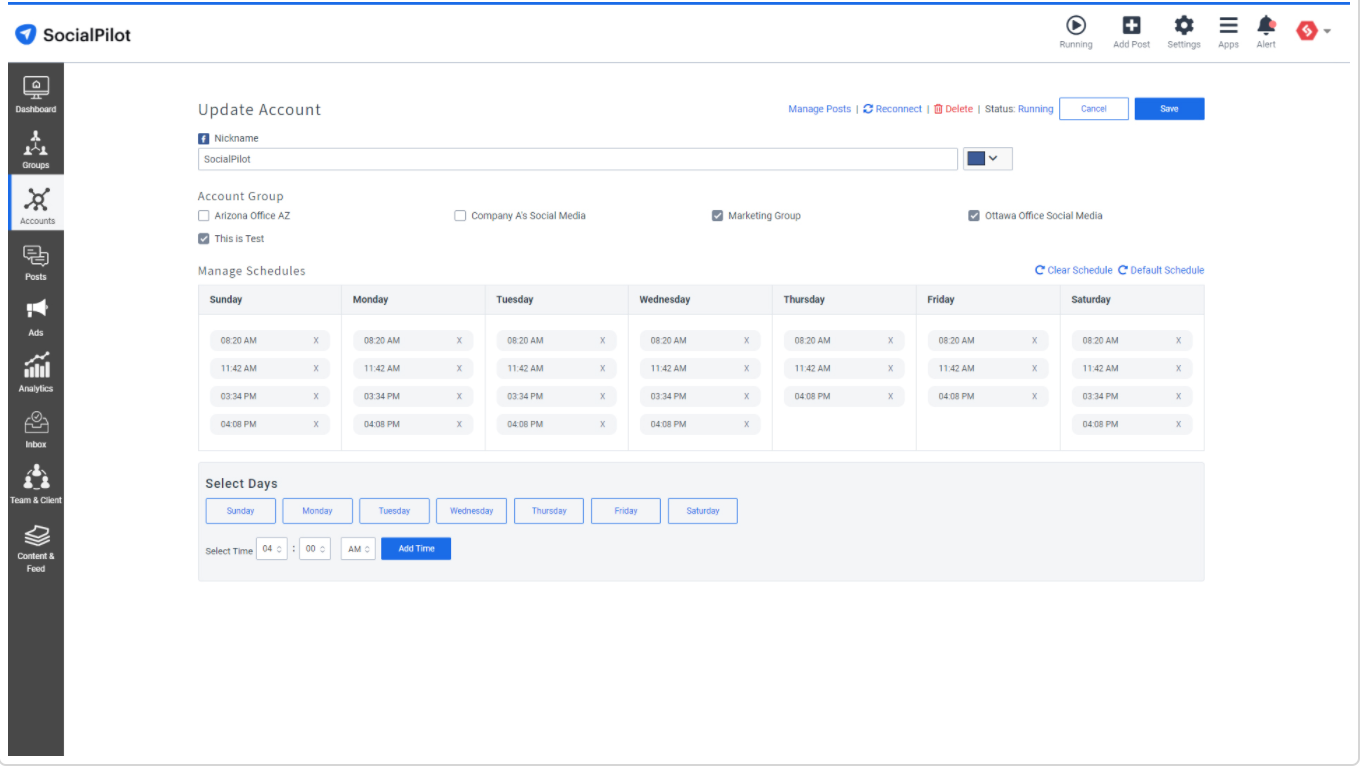1360x768 pixels.
Task: Click the Save button
Action: click(1169, 109)
